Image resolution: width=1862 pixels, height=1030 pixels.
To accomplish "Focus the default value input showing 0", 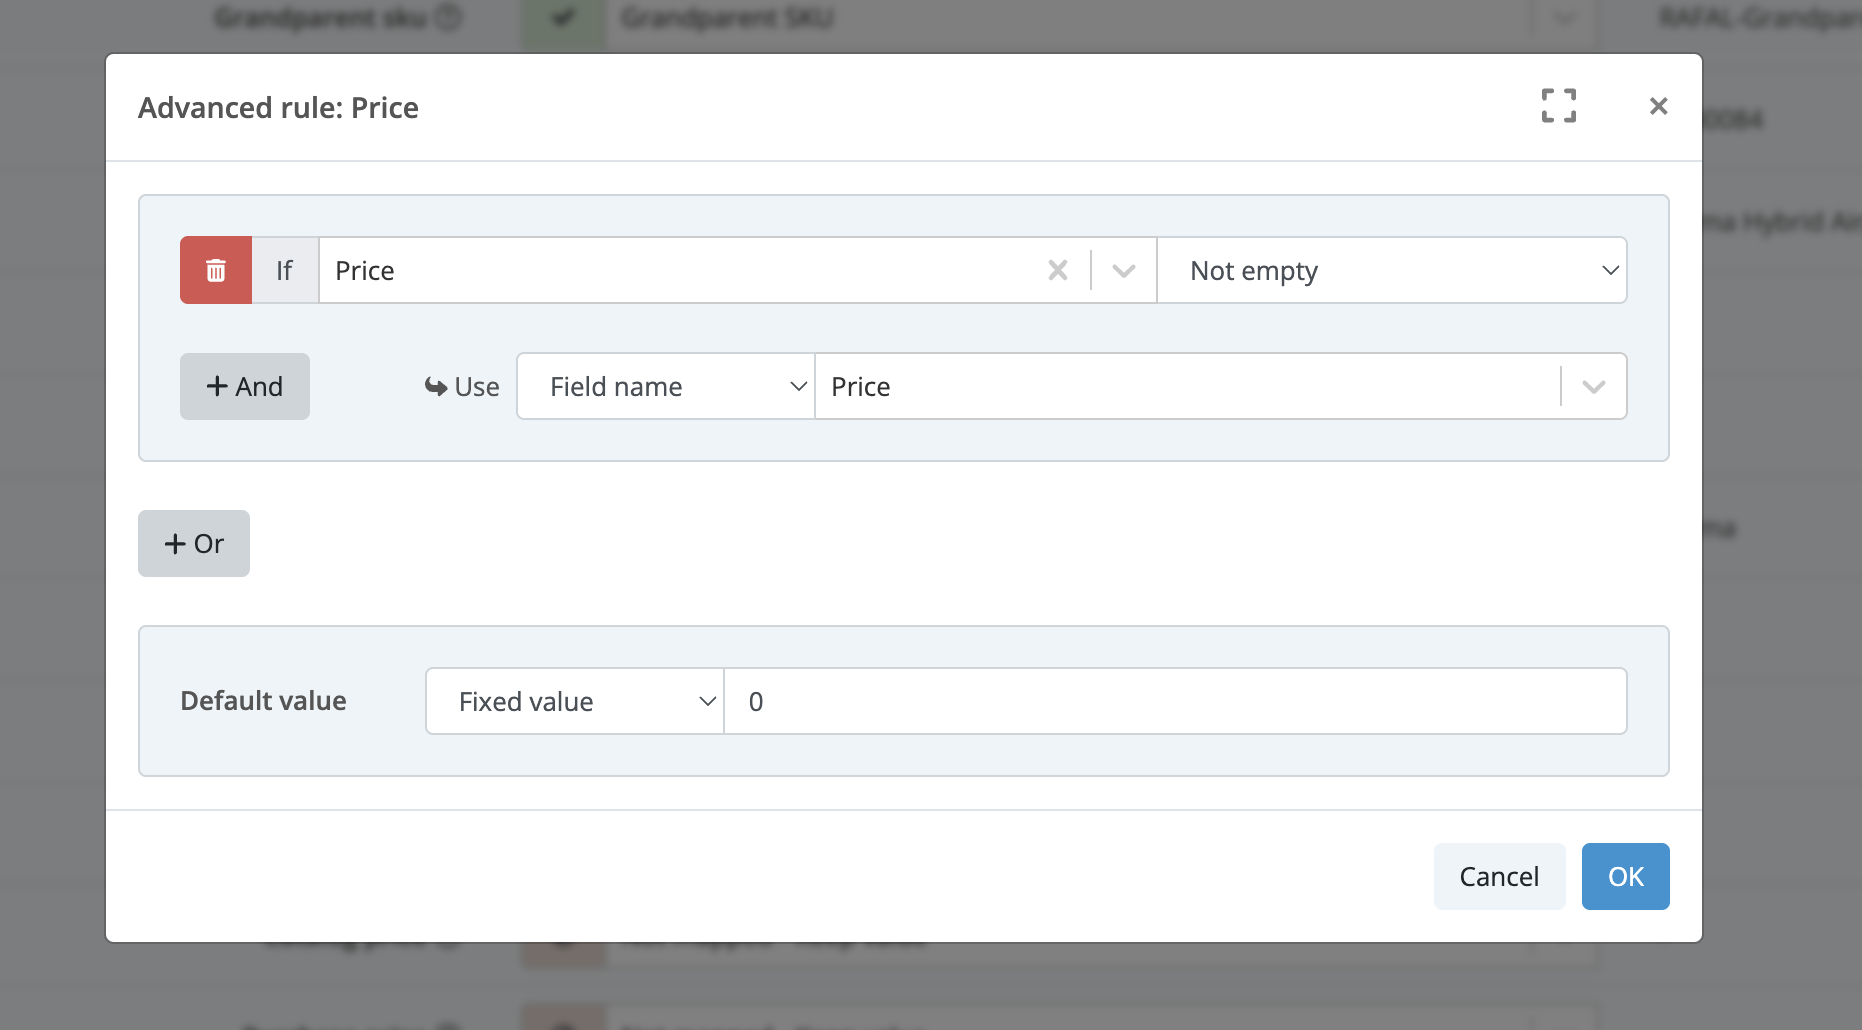I will tap(1175, 701).
